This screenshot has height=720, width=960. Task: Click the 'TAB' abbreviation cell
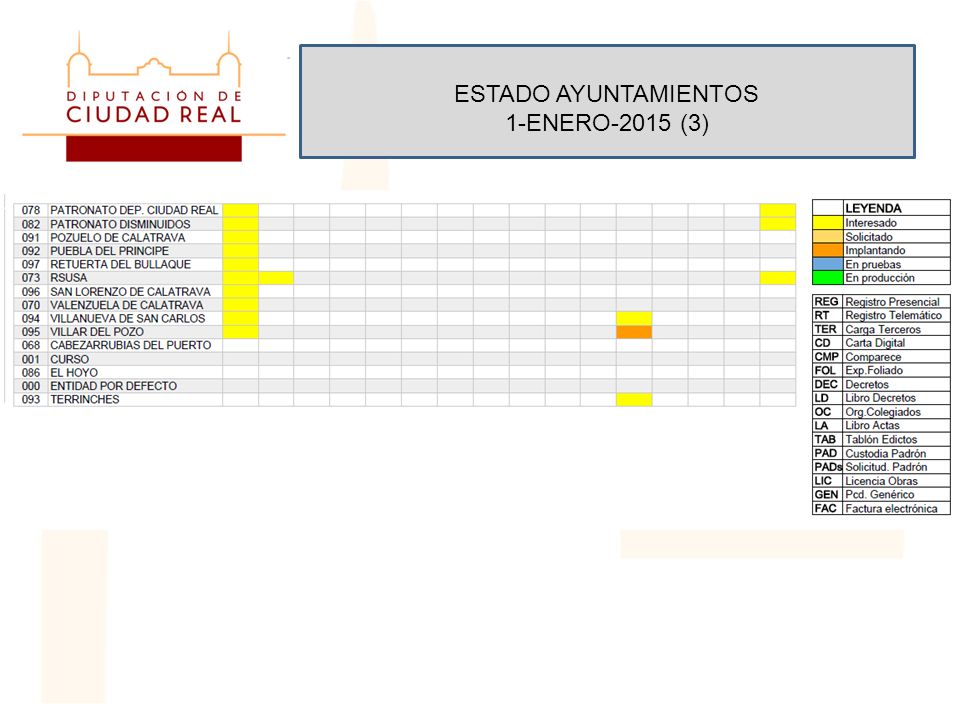[x=828, y=440]
